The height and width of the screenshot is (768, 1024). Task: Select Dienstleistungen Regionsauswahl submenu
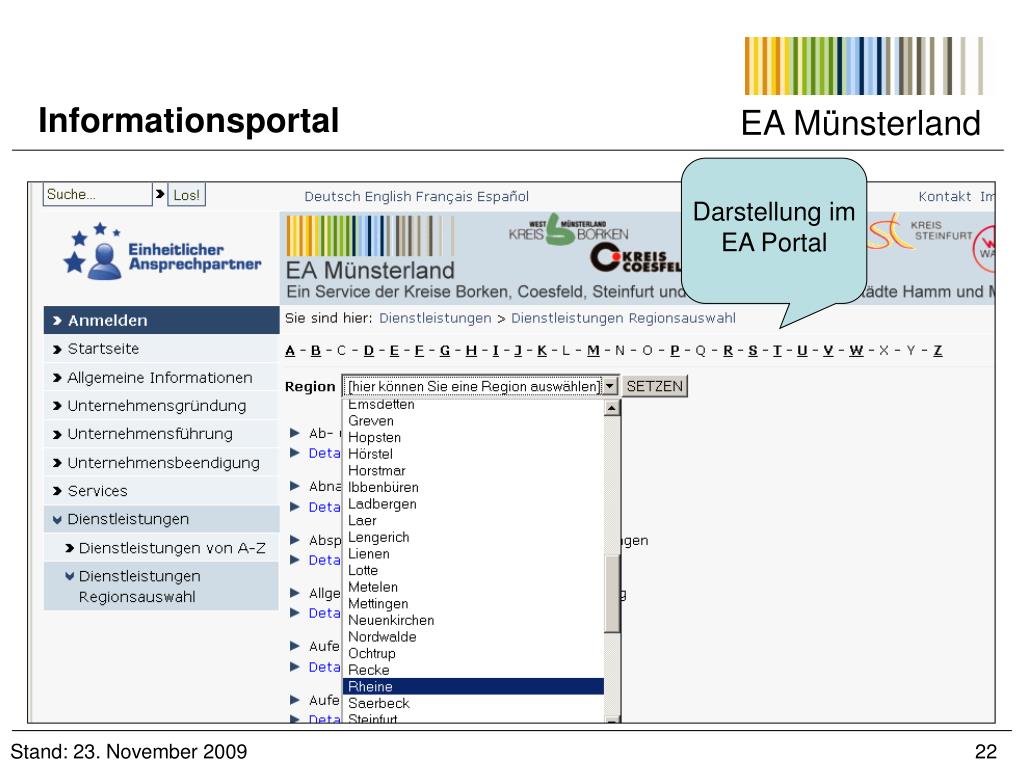coord(161,586)
